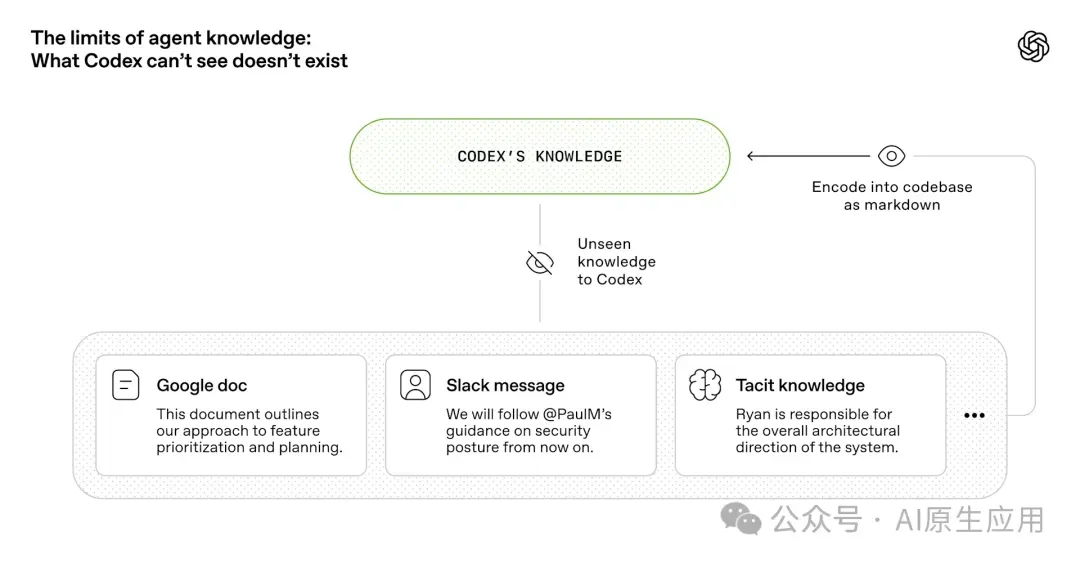Click the Google doc card description text
The width and height of the screenshot is (1080, 563).
(249, 431)
